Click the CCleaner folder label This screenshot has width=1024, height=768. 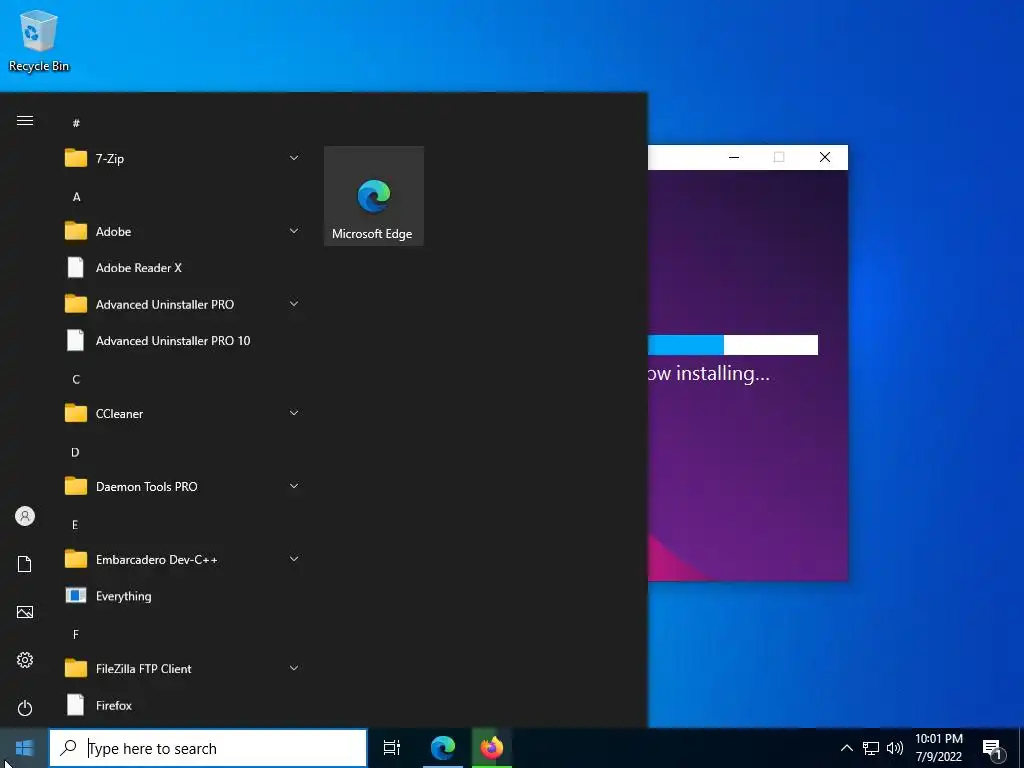coord(120,414)
